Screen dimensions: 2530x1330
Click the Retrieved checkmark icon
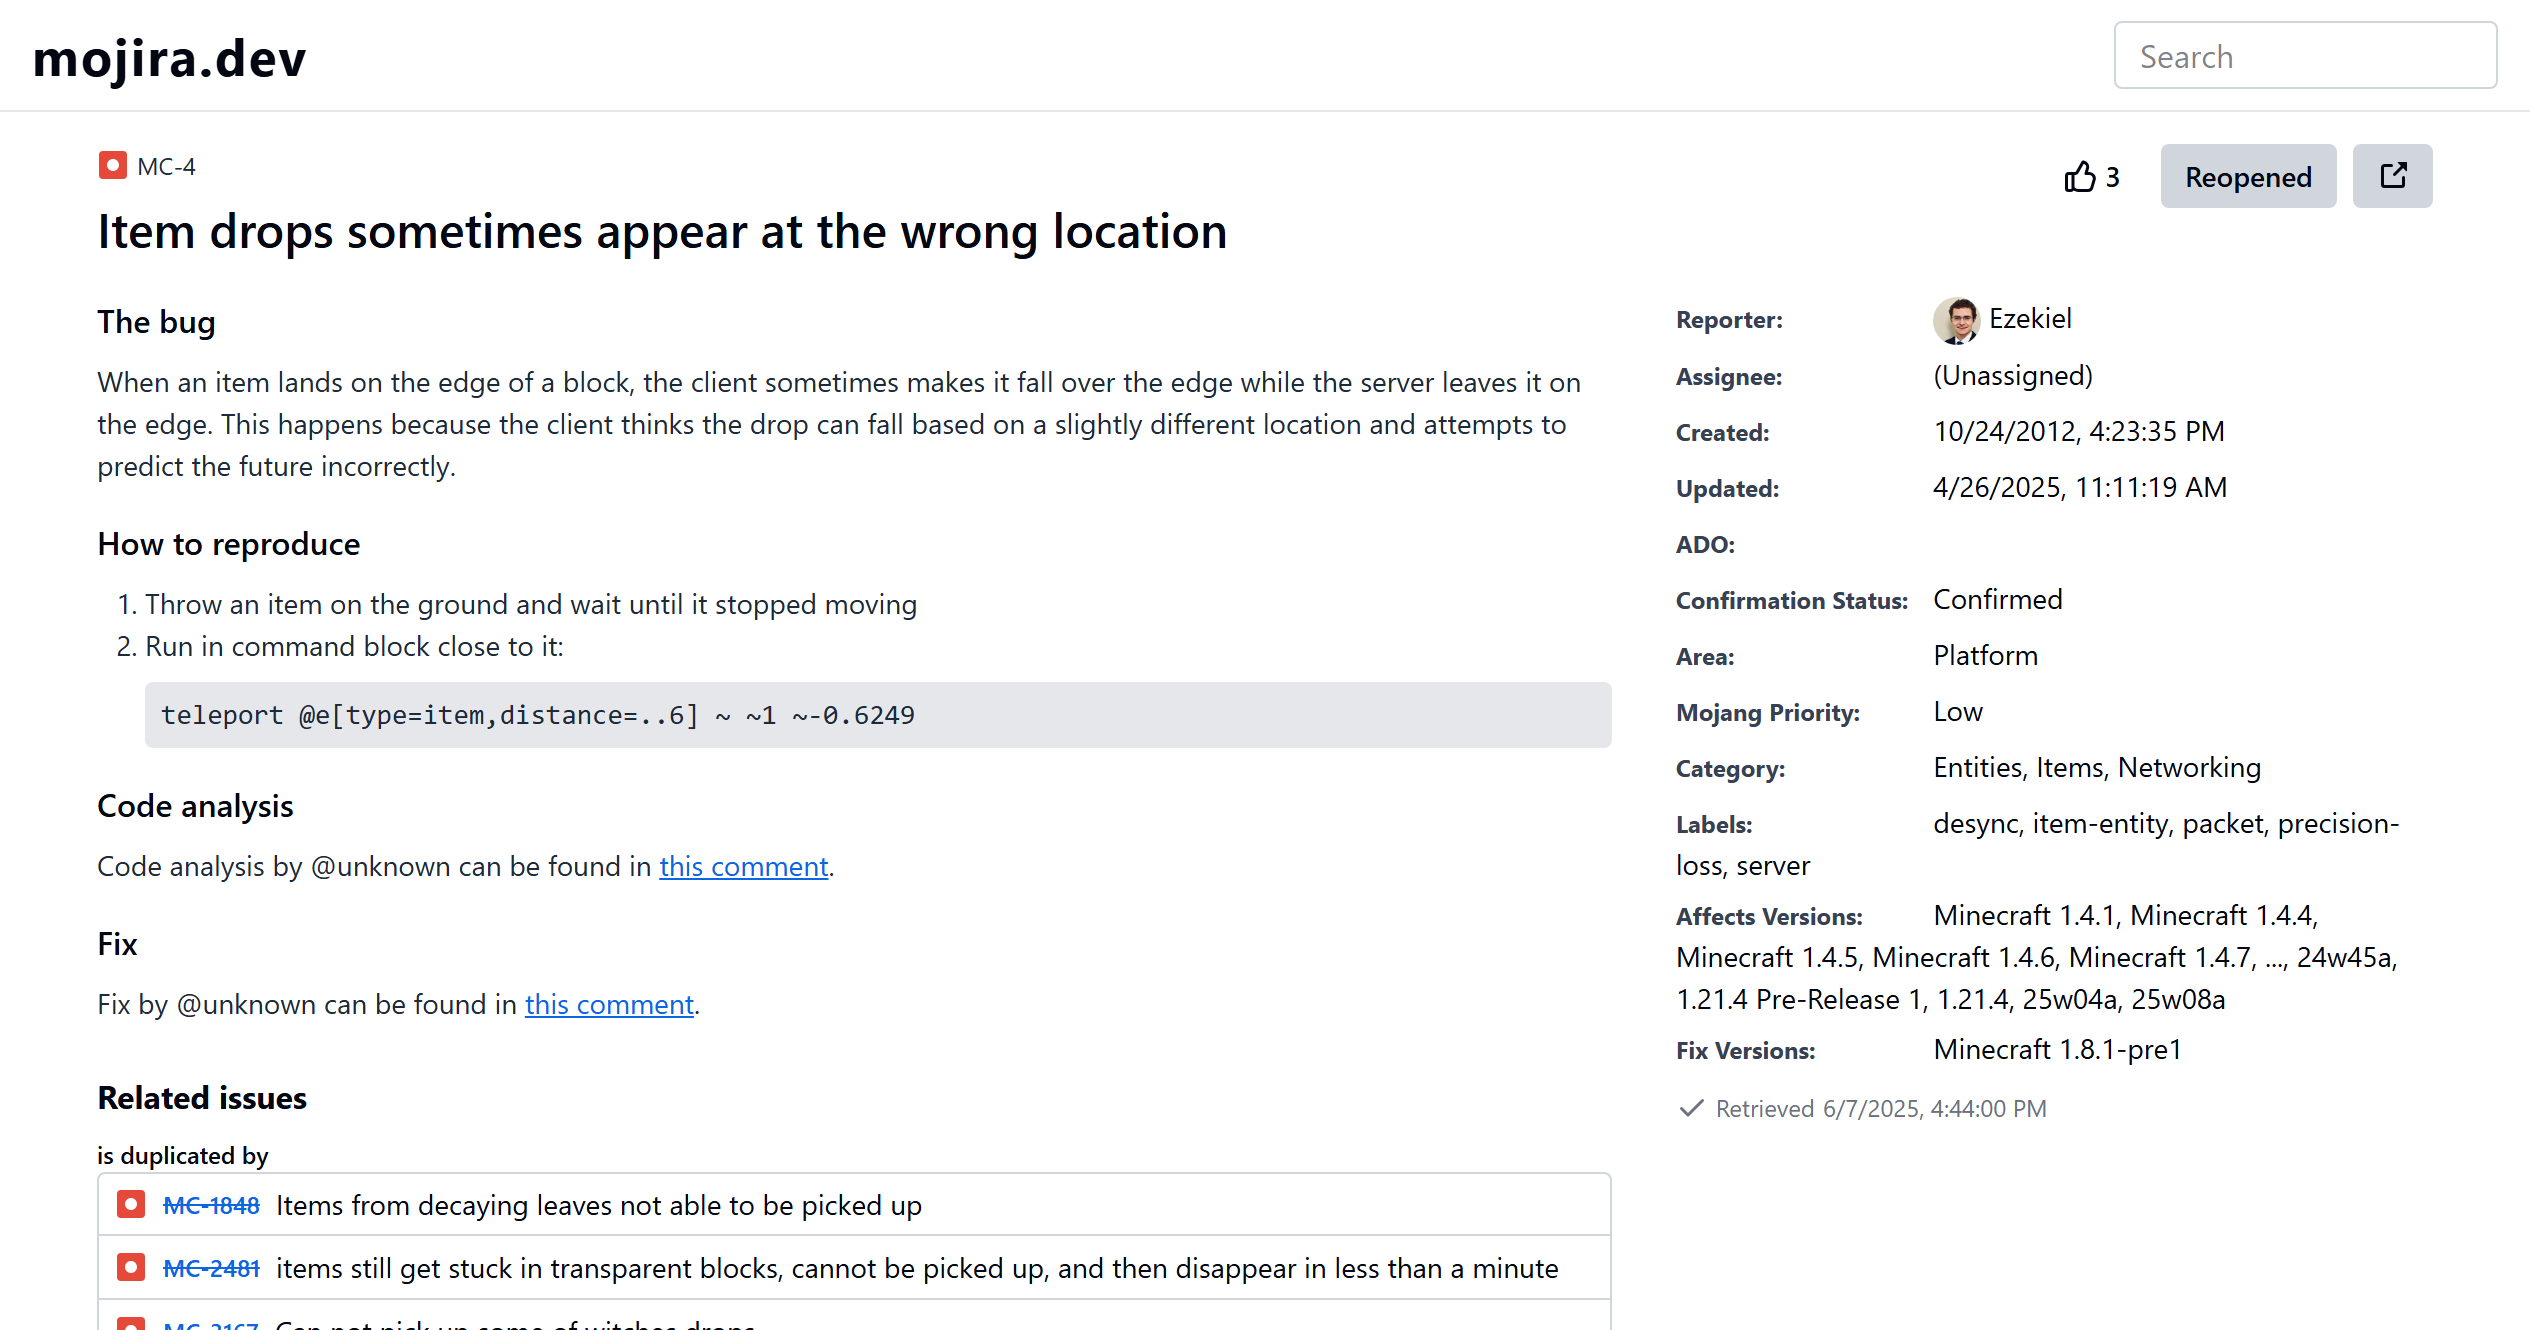coord(1691,1108)
